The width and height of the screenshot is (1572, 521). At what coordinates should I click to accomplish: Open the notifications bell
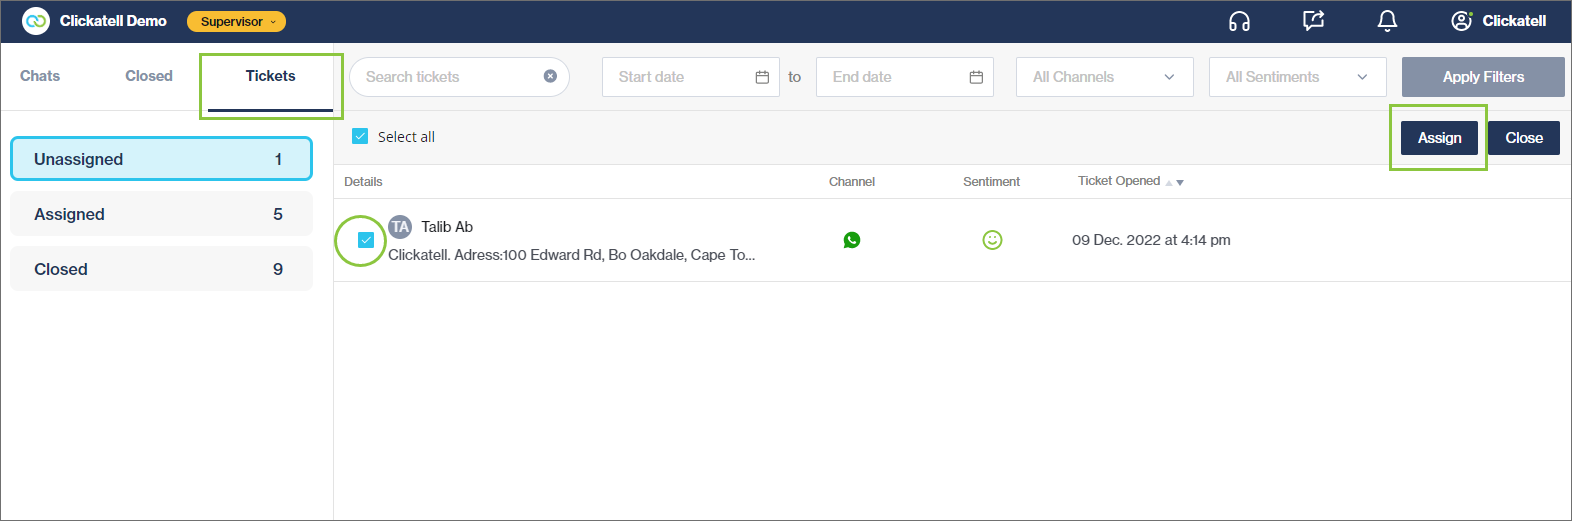pyautogui.click(x=1387, y=21)
